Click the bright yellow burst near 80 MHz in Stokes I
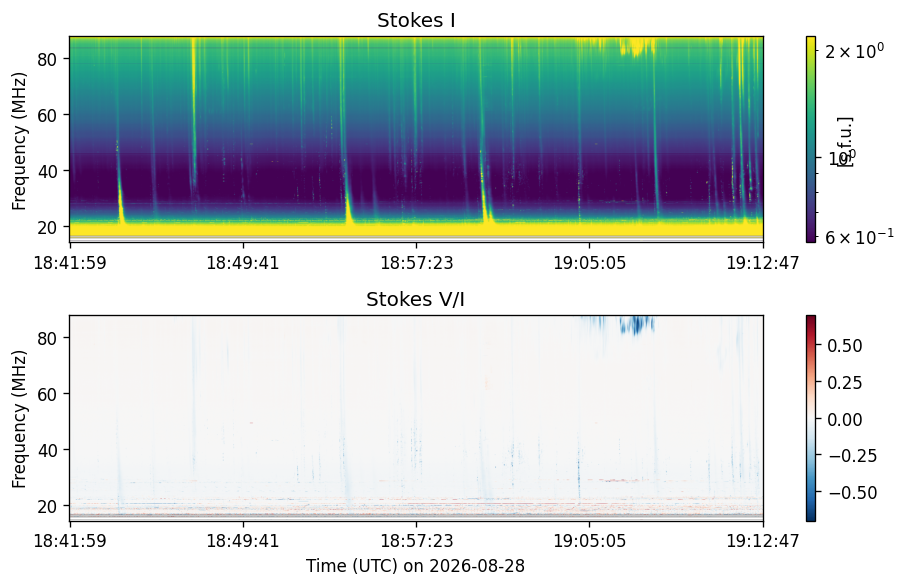Viewport: 906px width, 587px height. 637,46
